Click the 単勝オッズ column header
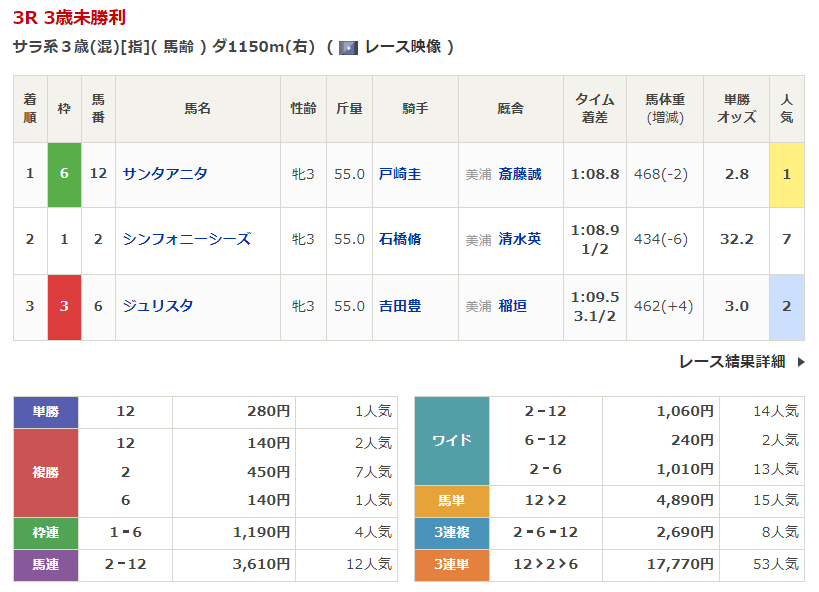This screenshot has width=819, height=592. [736, 109]
